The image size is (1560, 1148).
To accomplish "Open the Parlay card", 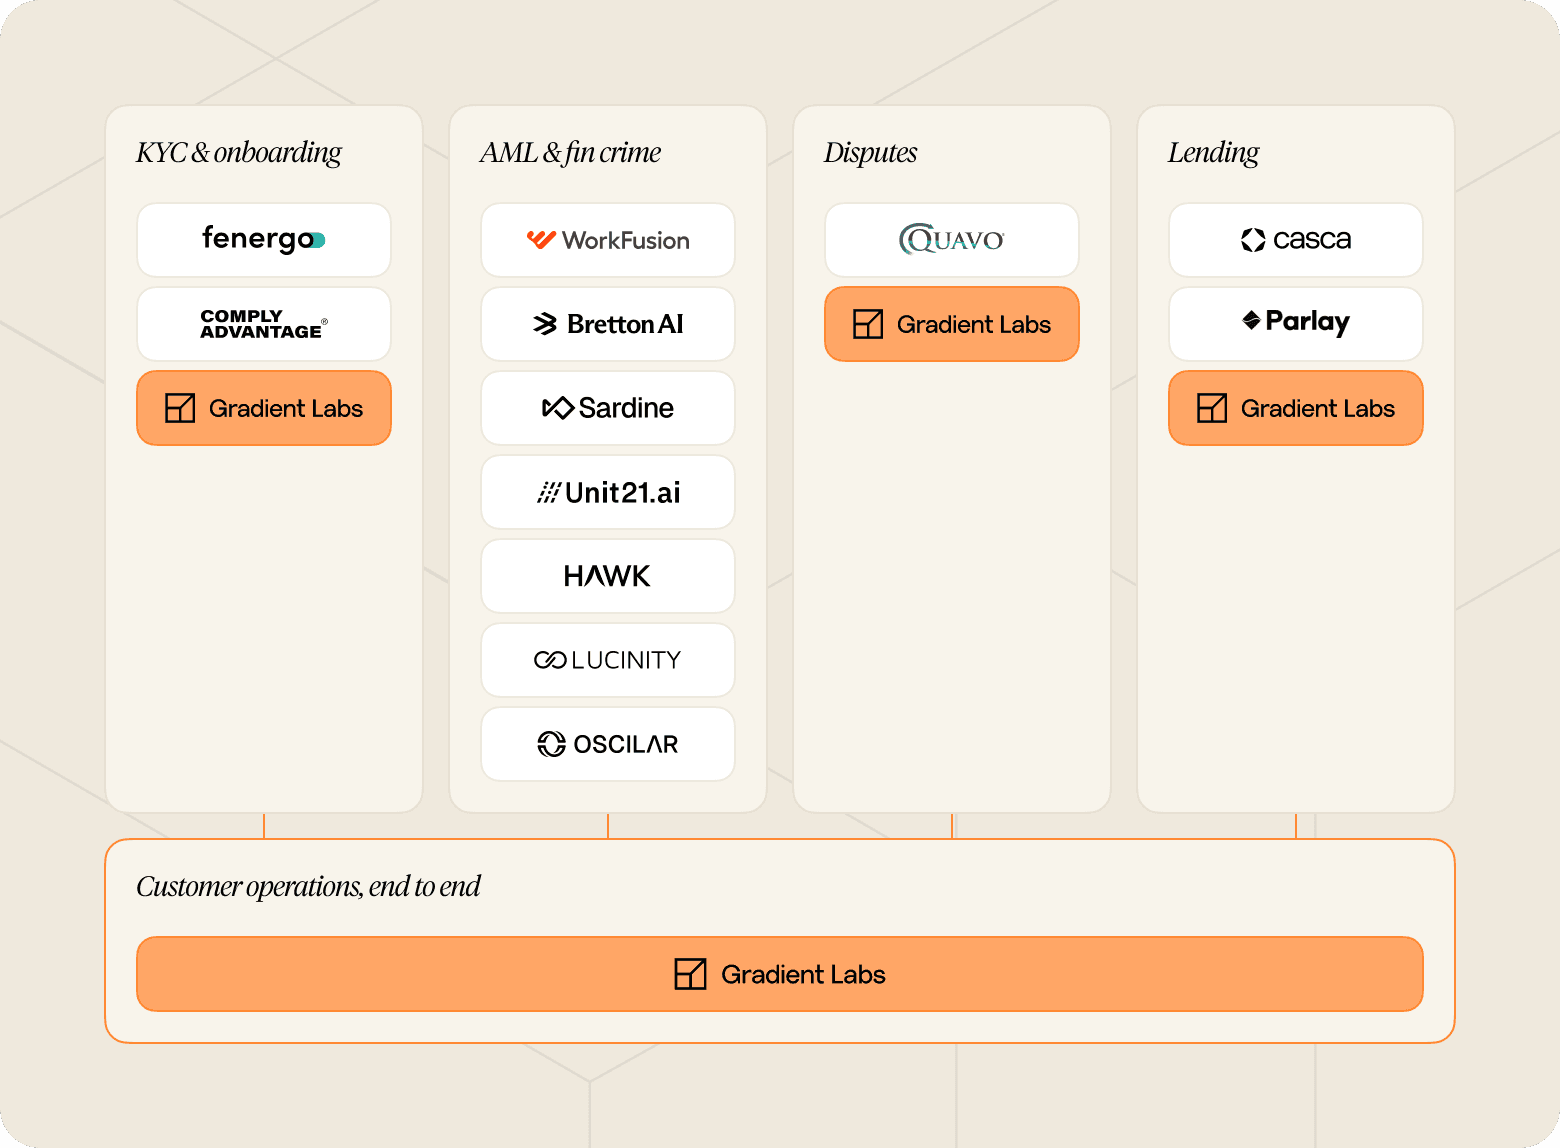I will [1296, 324].
